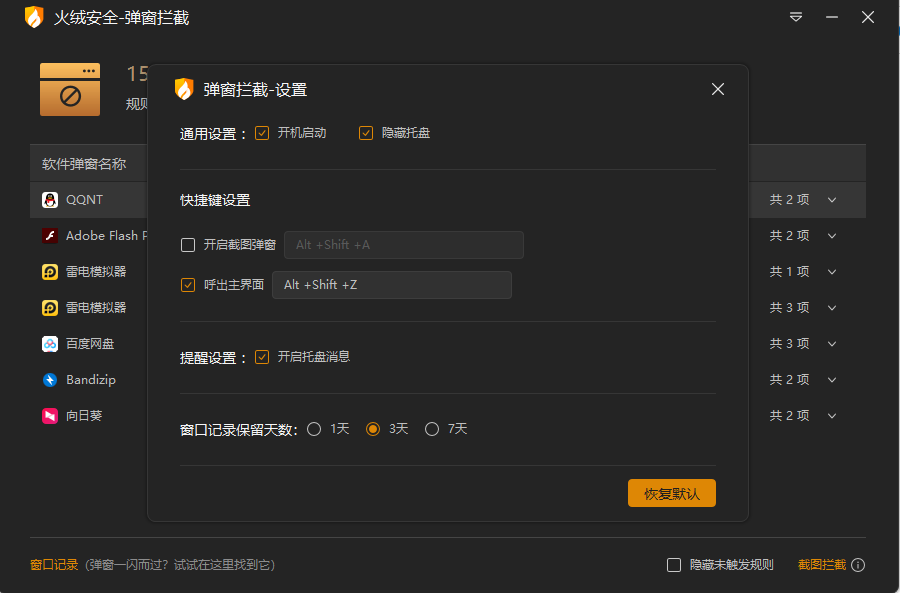Viewport: 900px width, 593px height.
Task: Expand the 百度网盘 rules chevron
Action: (x=832, y=344)
